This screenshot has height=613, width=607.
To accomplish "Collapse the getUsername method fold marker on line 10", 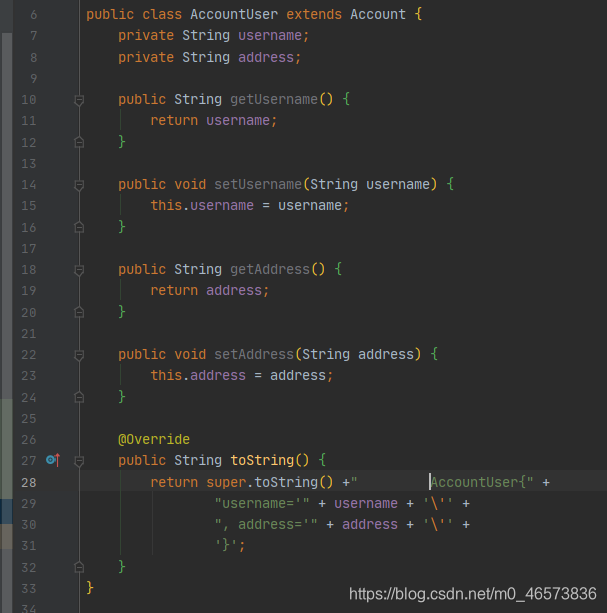I will (79, 100).
